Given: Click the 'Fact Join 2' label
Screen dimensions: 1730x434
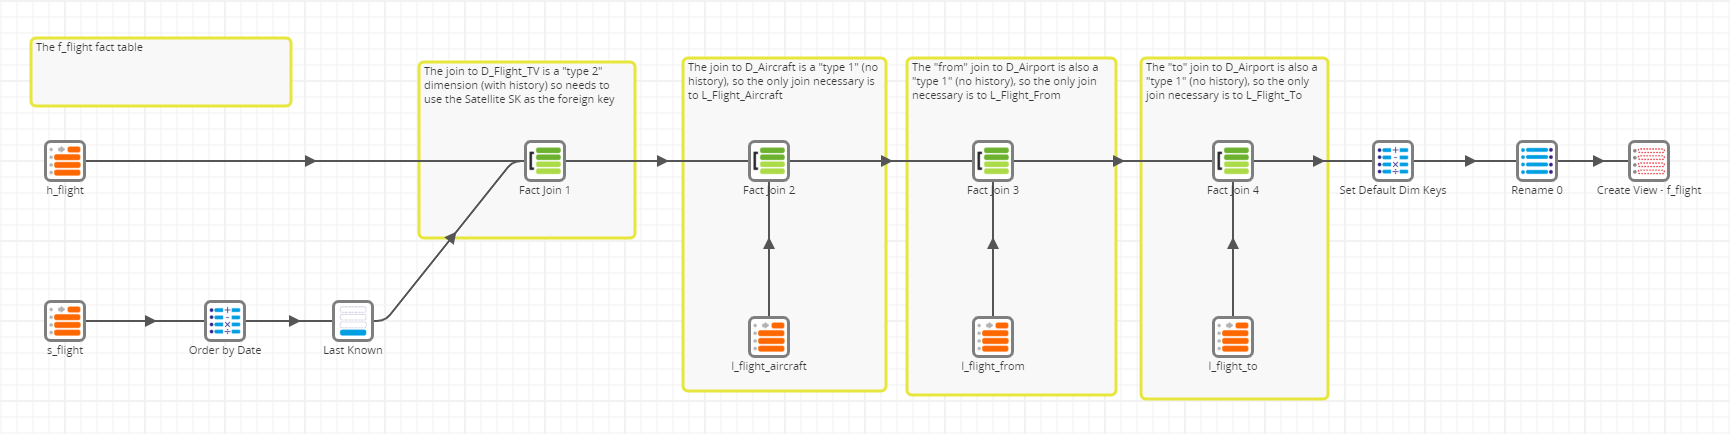Looking at the screenshot, I should click(769, 190).
